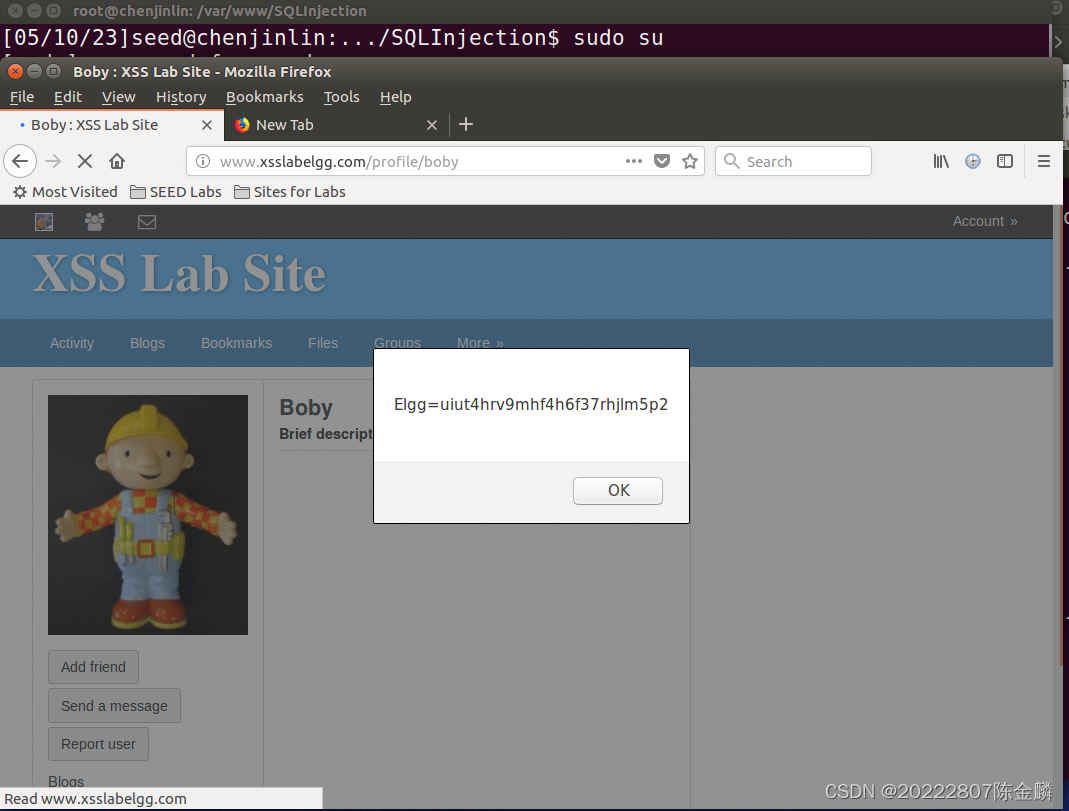1069x811 pixels.
Task: Click OK in the alert dialog
Action: tap(618, 491)
